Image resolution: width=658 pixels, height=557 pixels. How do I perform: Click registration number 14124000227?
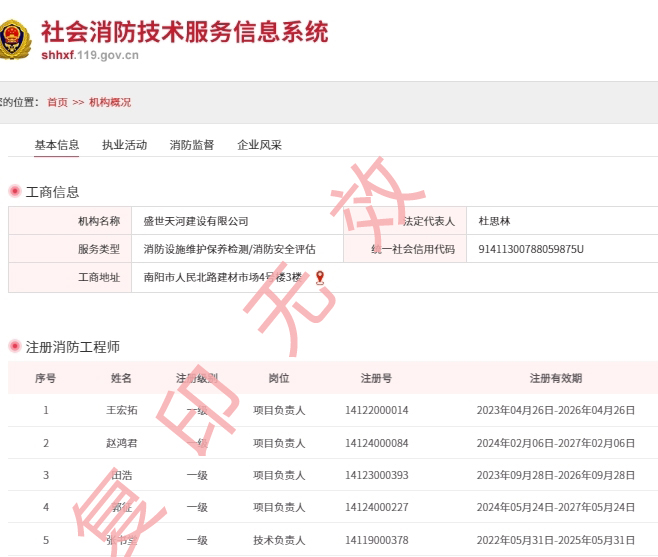(376, 507)
